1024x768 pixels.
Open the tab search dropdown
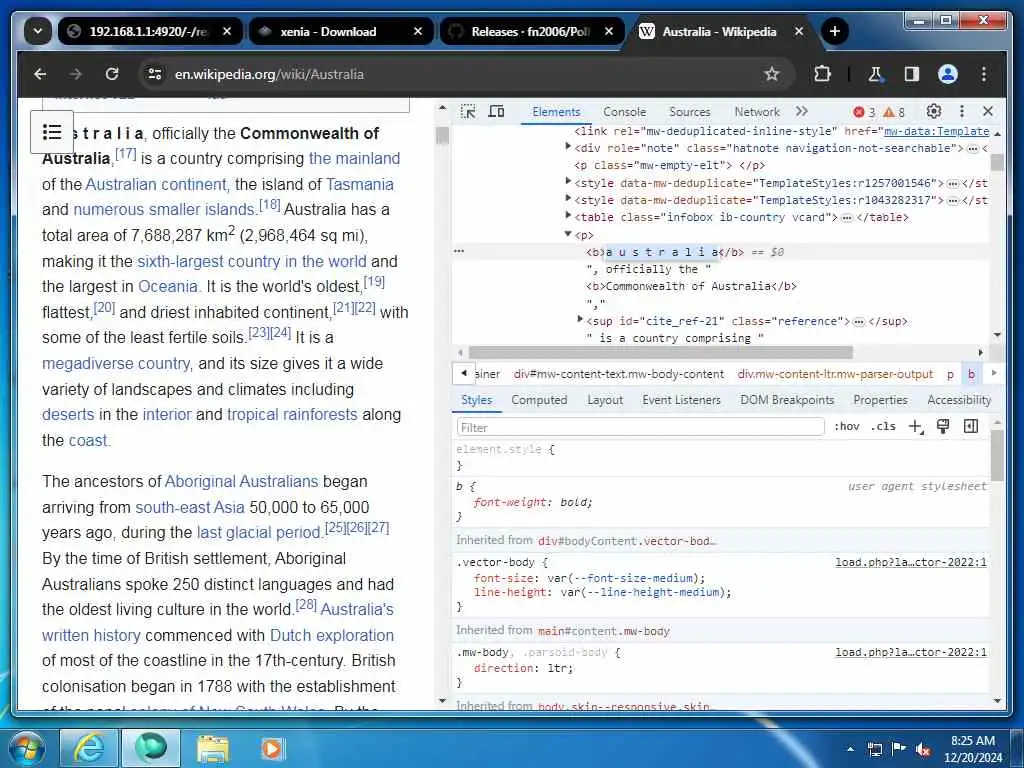(x=38, y=31)
